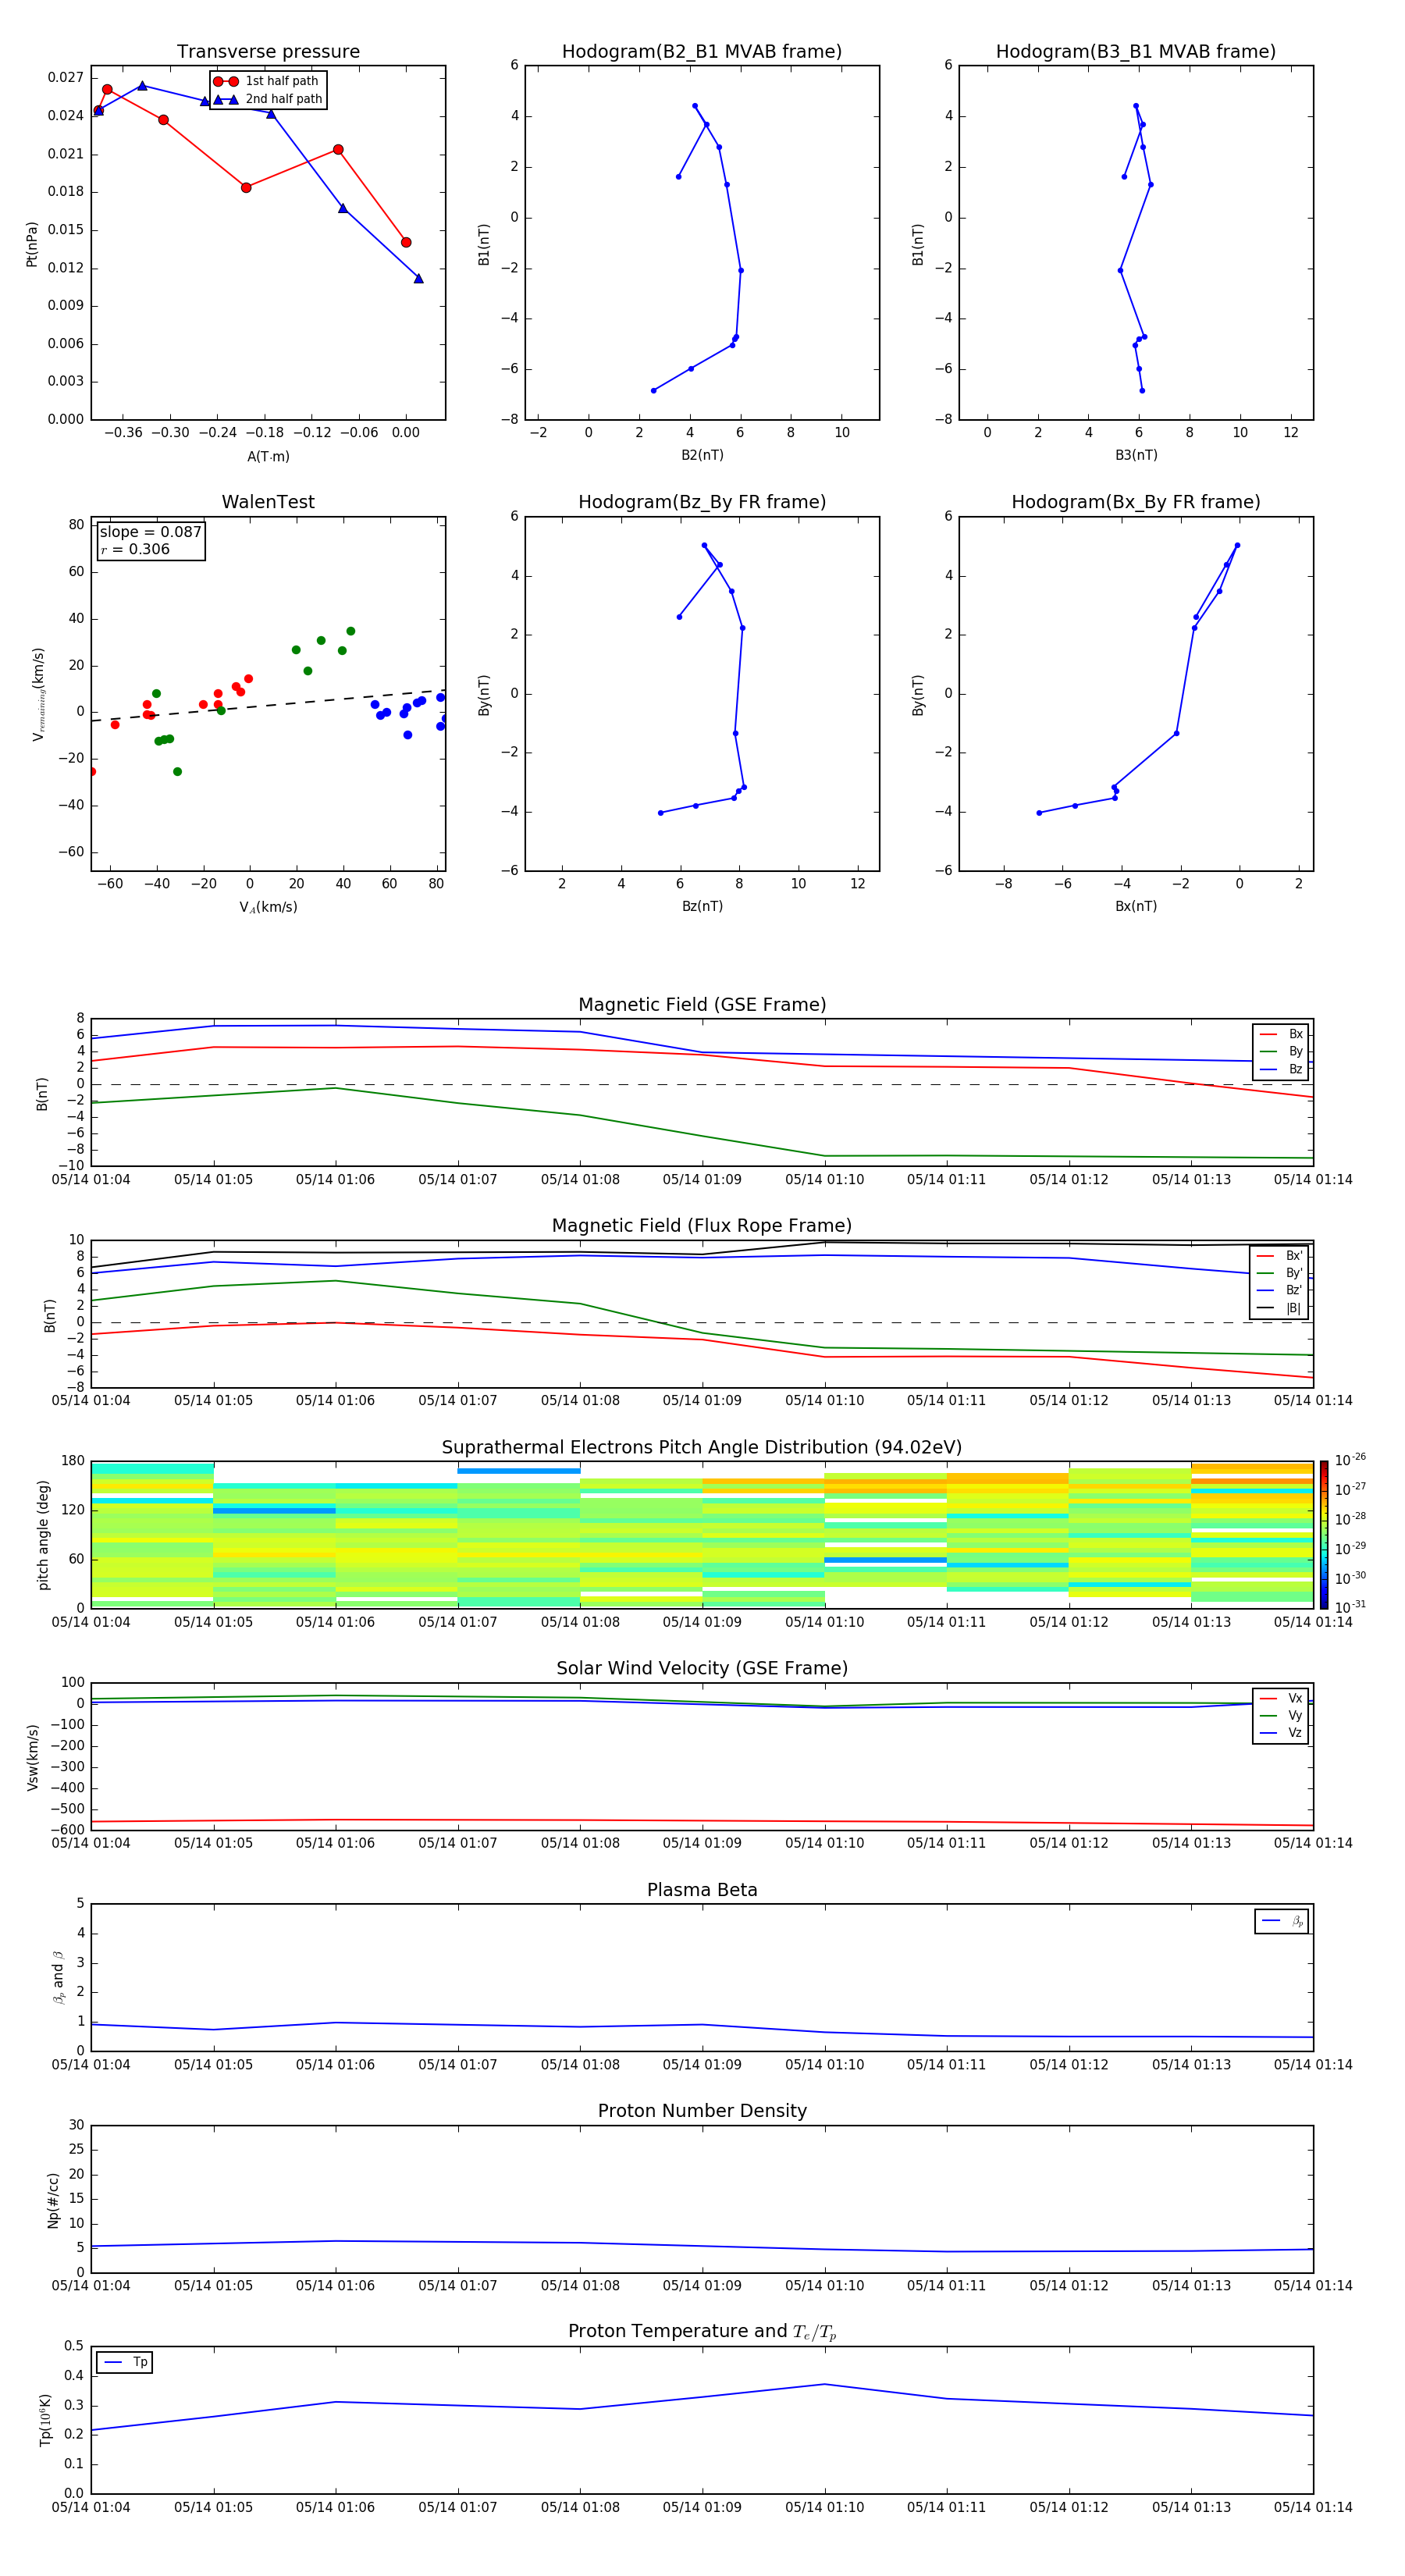This screenshot has width=1405, height=2576.
Task: Click the 'βp' legend in Plasma Beta plot
Action: (1282, 1921)
